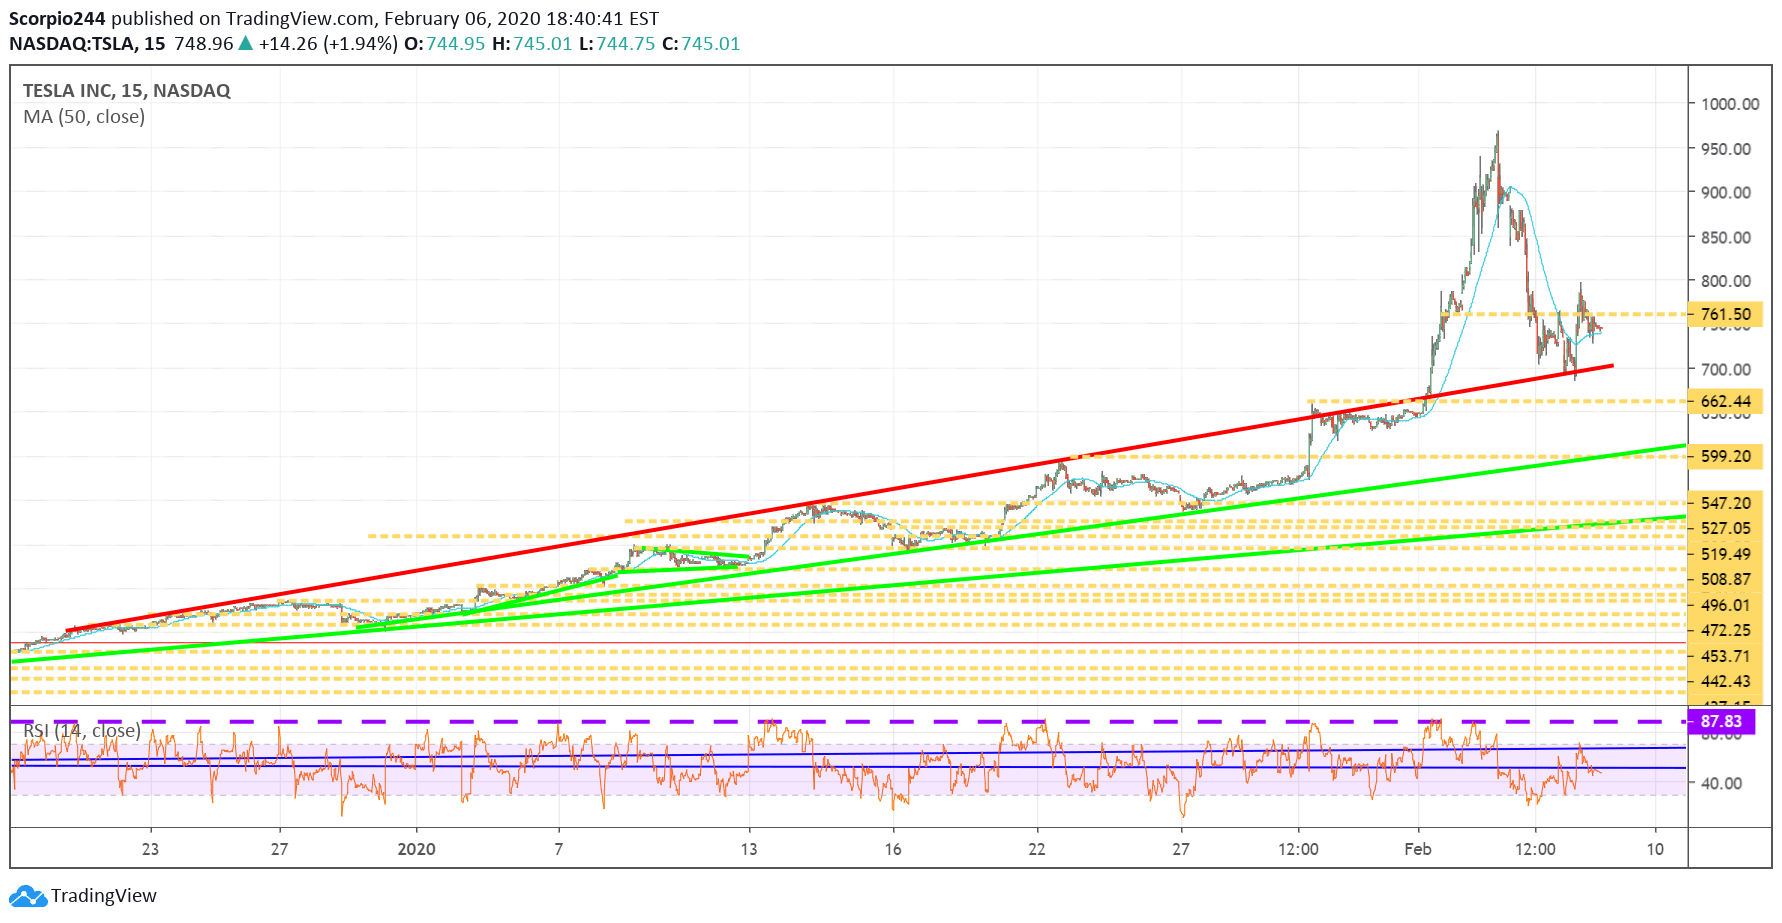Viewport: 1782px width, 923px height.
Task: Click the 22 date on the time axis
Action: pos(1037,849)
